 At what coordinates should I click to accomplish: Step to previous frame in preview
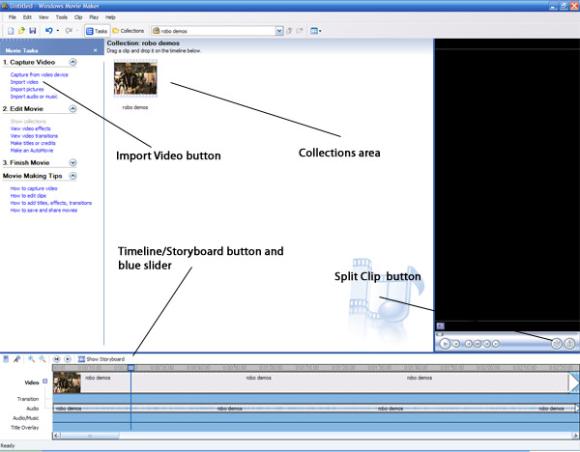[x=478, y=344]
